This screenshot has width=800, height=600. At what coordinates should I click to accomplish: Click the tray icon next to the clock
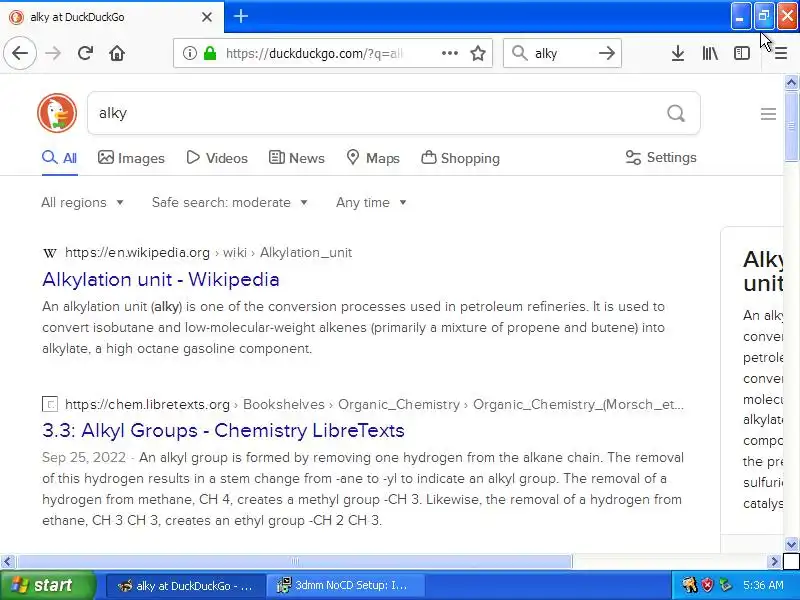(725, 585)
